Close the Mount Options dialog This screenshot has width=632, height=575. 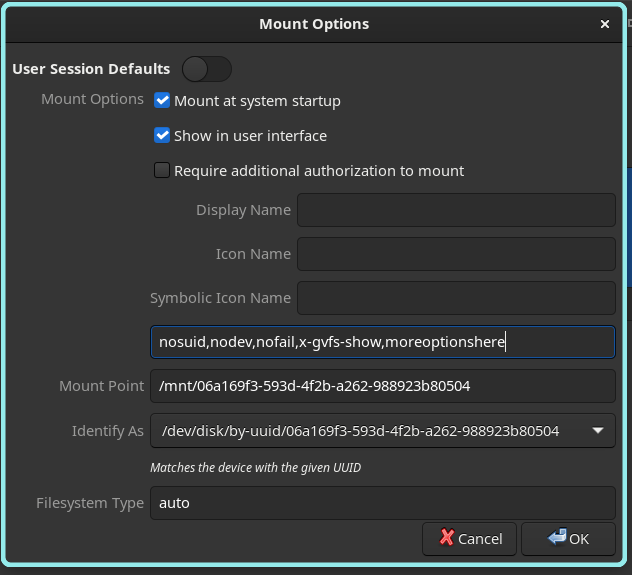pyautogui.click(x=605, y=24)
